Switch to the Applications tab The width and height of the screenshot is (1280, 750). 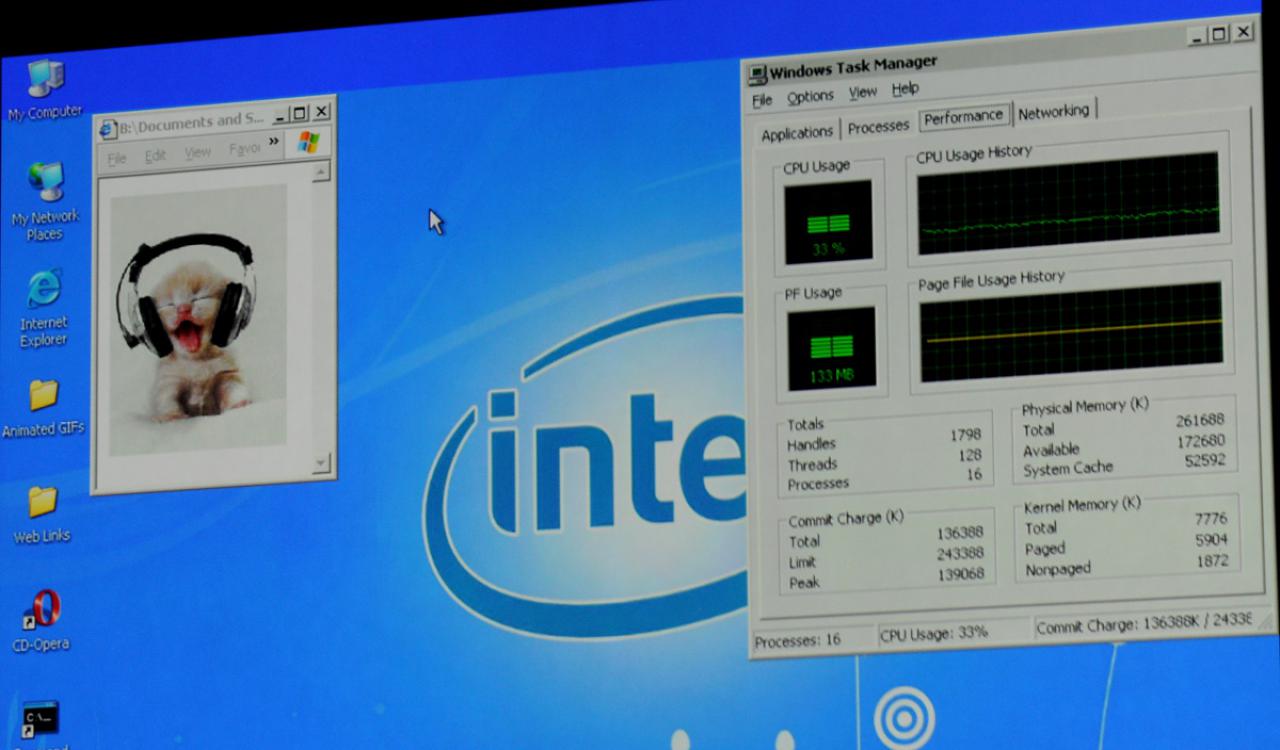click(x=797, y=133)
